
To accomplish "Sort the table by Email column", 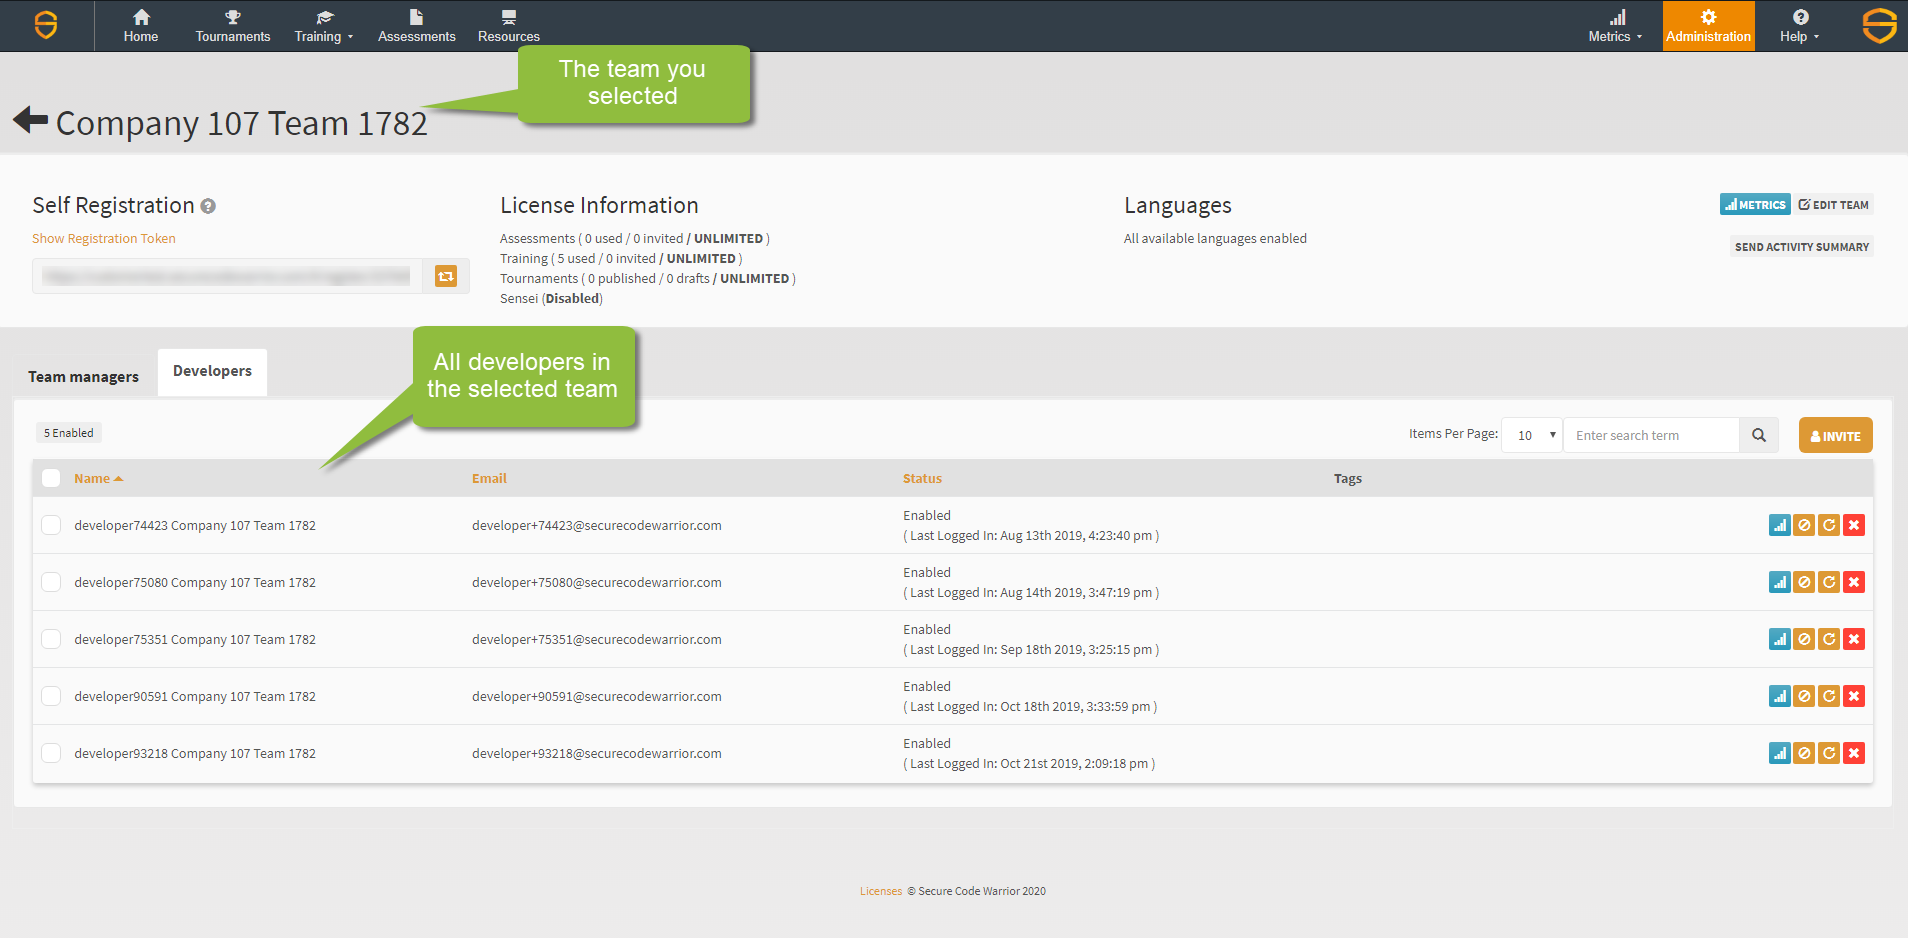I will tap(489, 478).
